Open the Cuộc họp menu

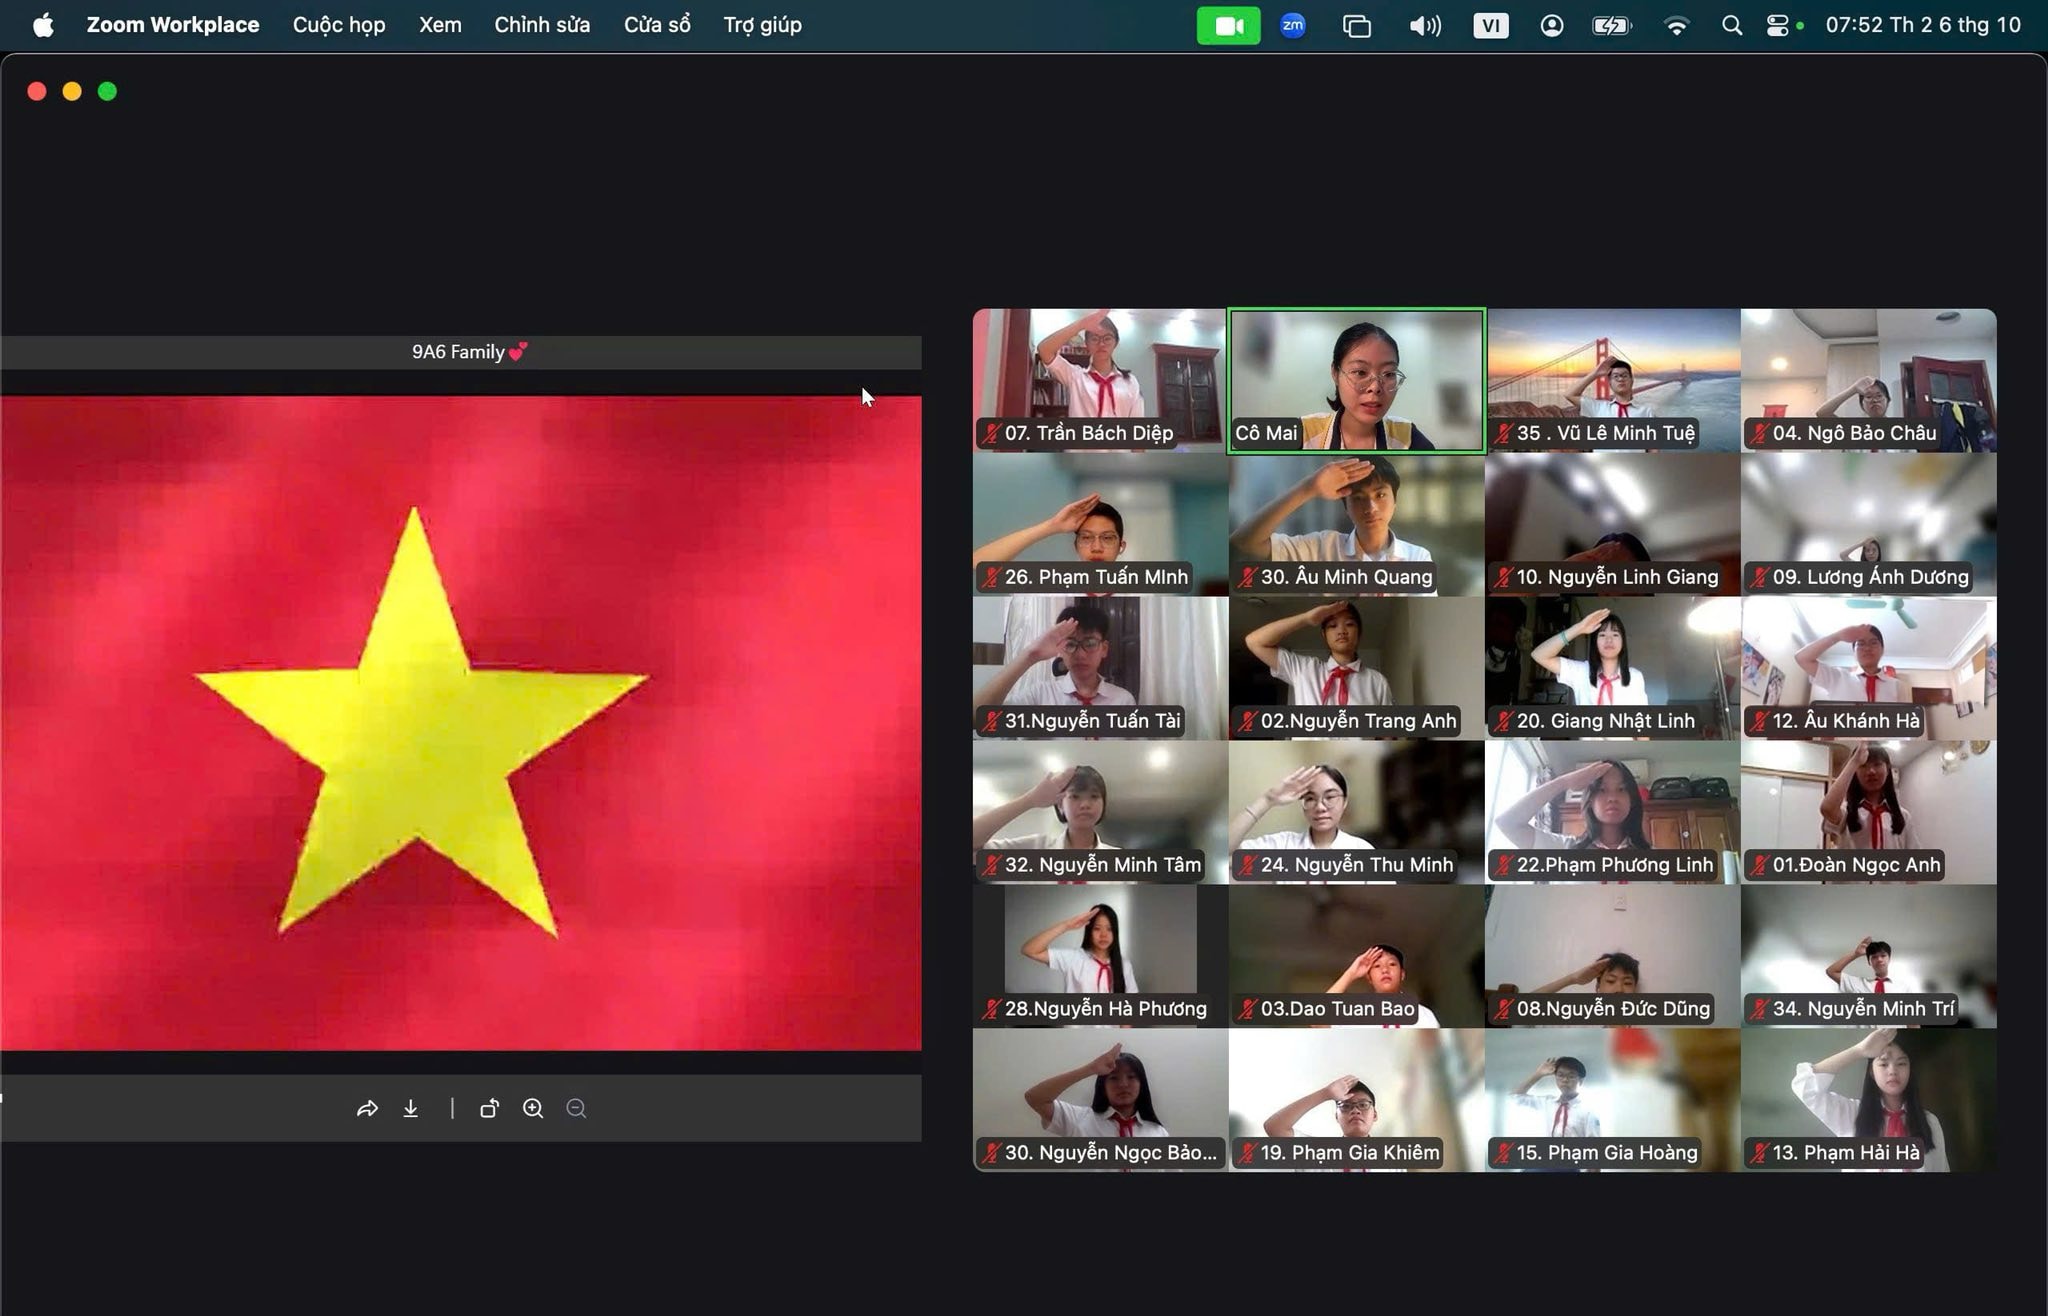(339, 25)
